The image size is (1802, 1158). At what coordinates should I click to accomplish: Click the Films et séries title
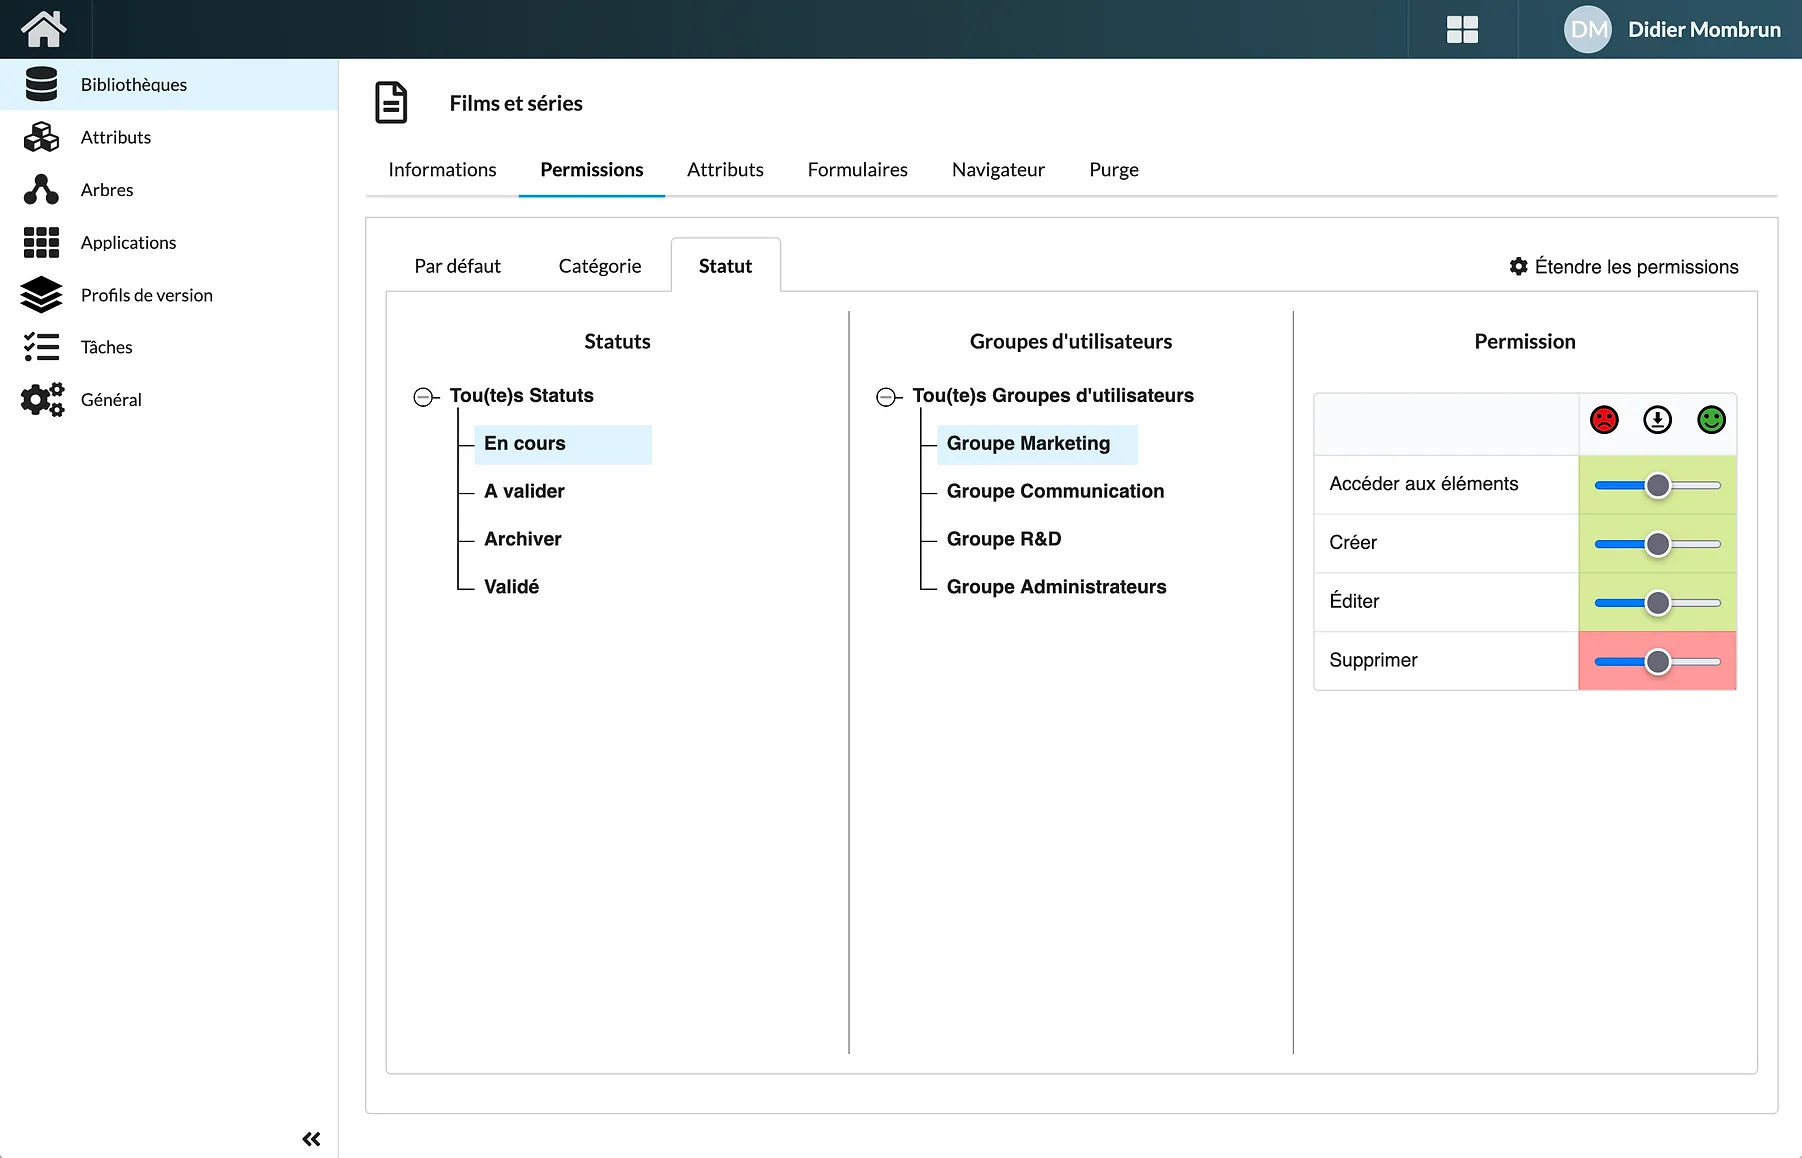[516, 104]
